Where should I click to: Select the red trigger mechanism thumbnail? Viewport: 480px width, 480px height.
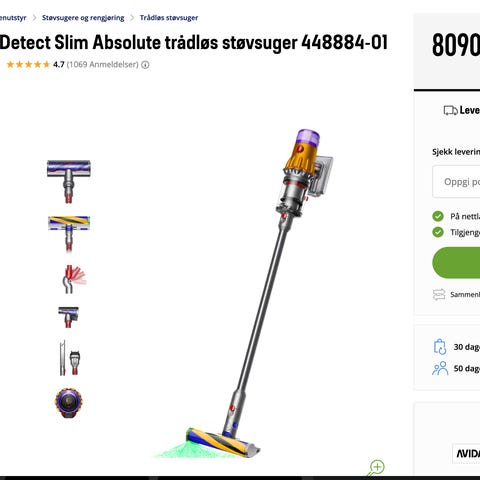point(73,279)
